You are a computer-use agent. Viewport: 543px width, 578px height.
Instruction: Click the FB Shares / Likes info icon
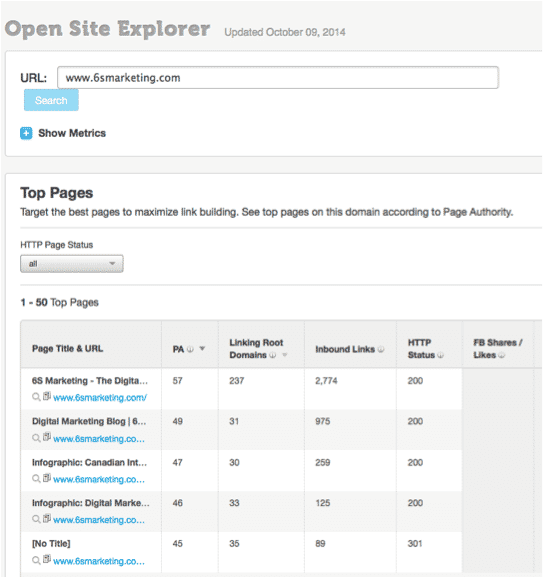[x=501, y=355]
